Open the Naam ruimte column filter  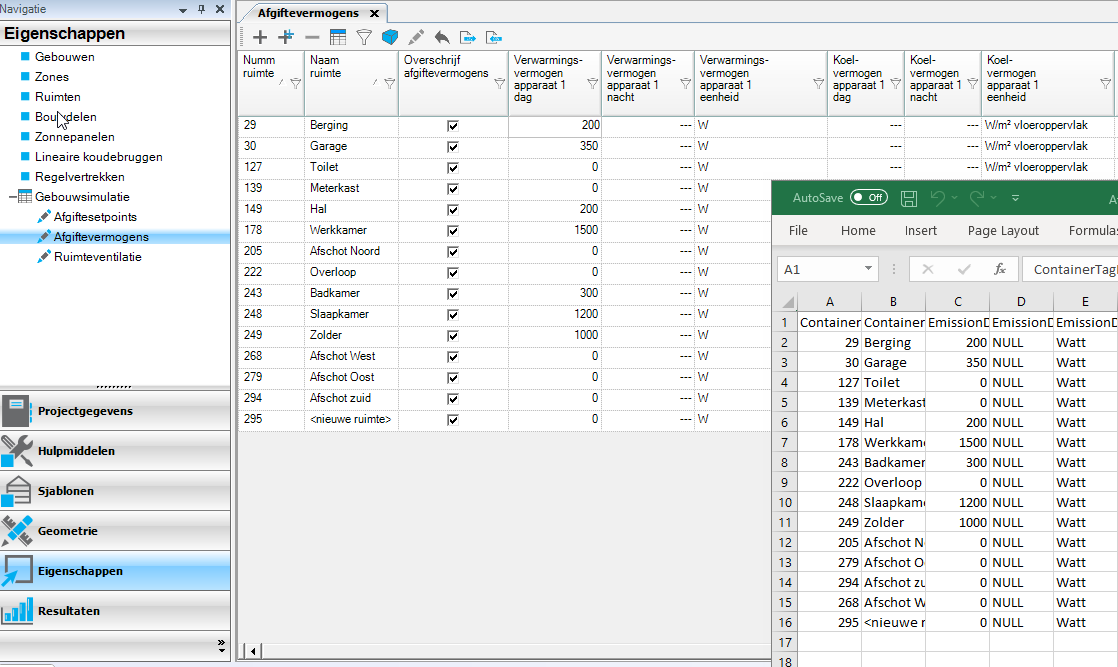(389, 84)
